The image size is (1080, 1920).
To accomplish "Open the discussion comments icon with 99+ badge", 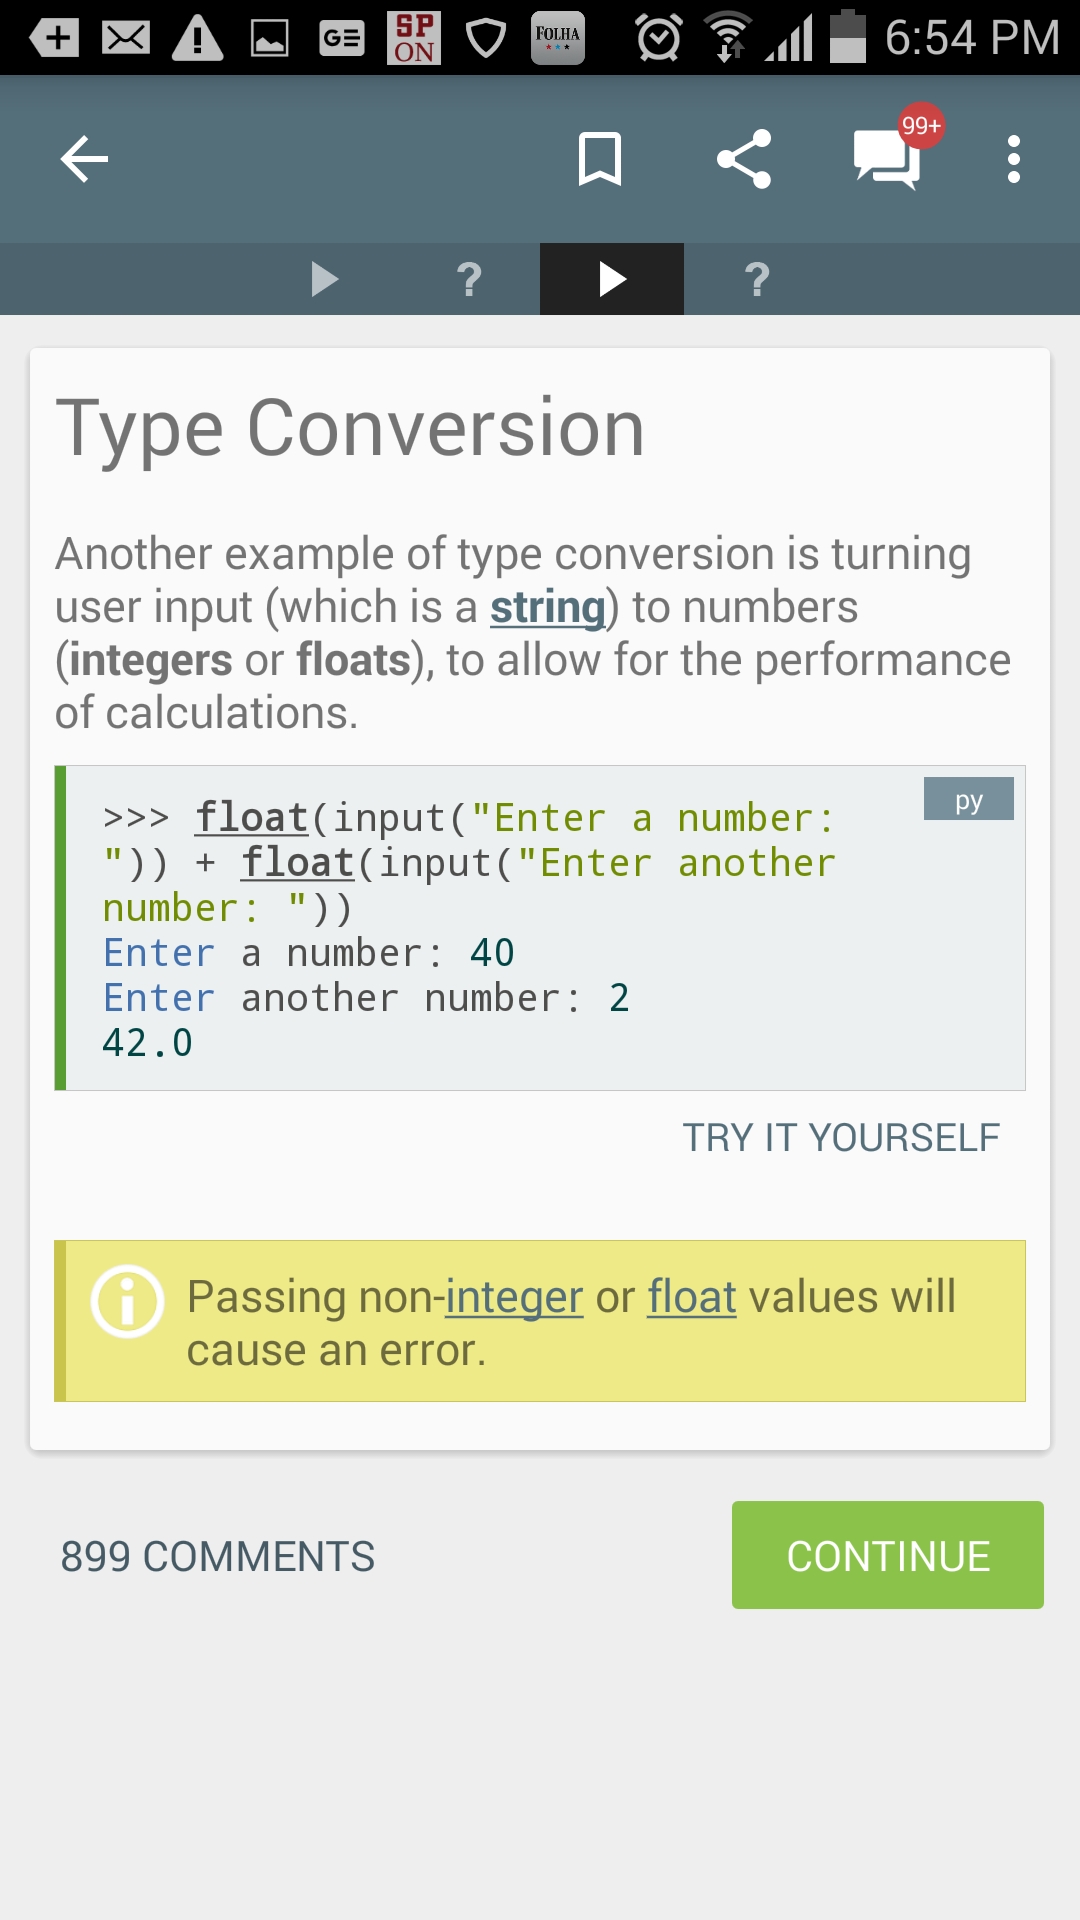I will (888, 160).
